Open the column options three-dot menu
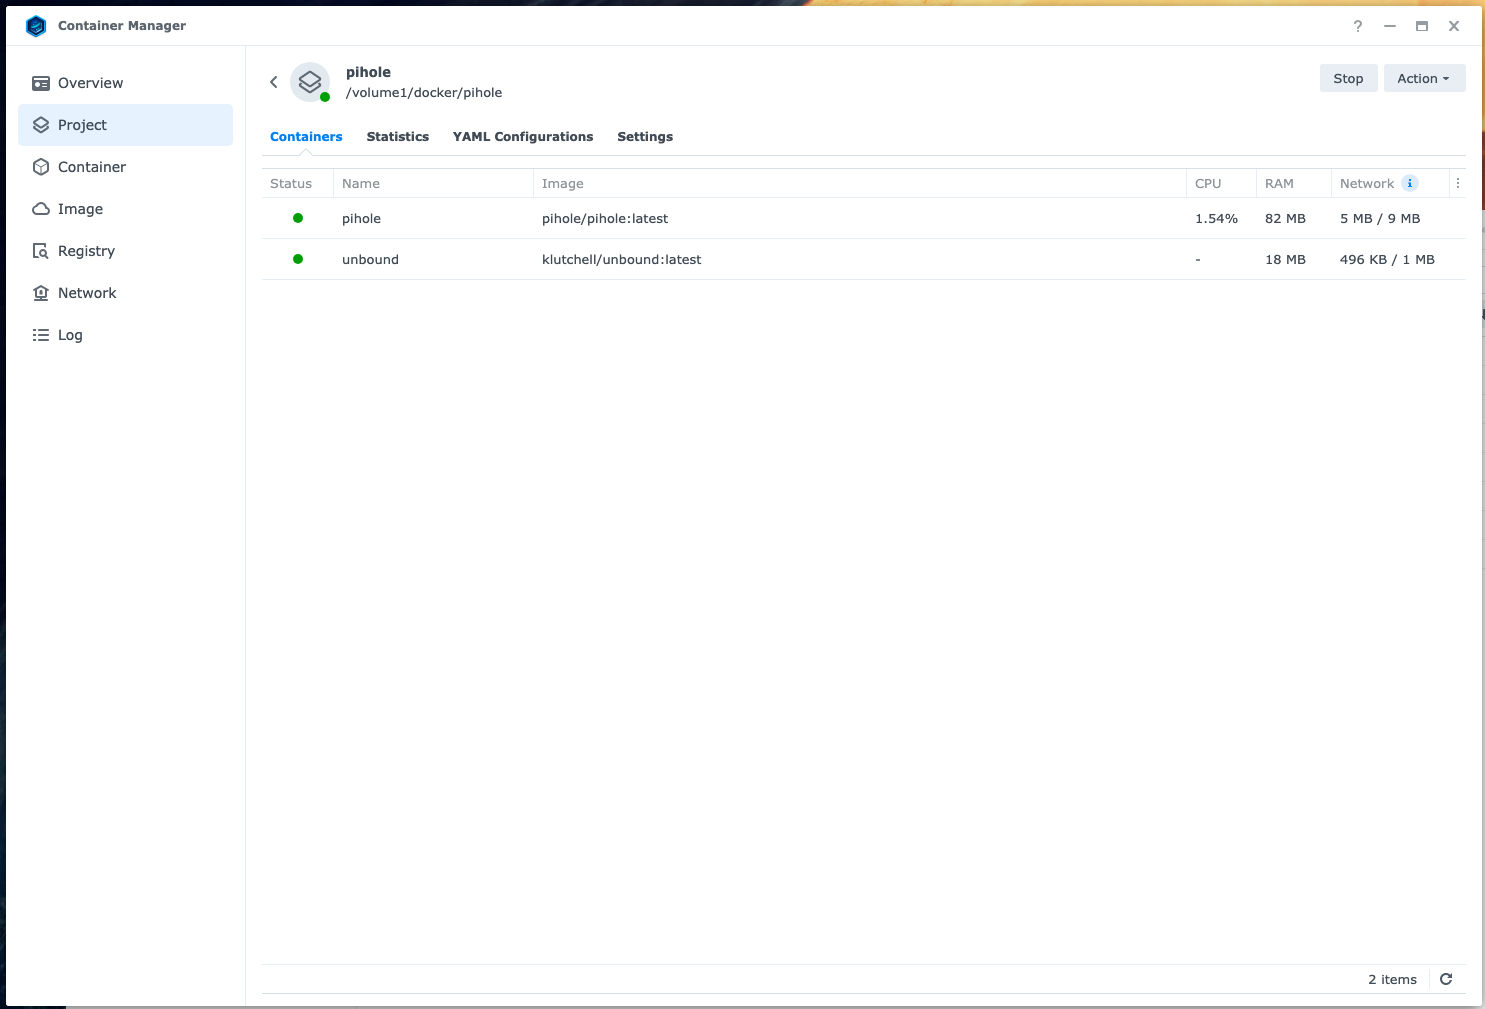The image size is (1485, 1009). pos(1458,183)
